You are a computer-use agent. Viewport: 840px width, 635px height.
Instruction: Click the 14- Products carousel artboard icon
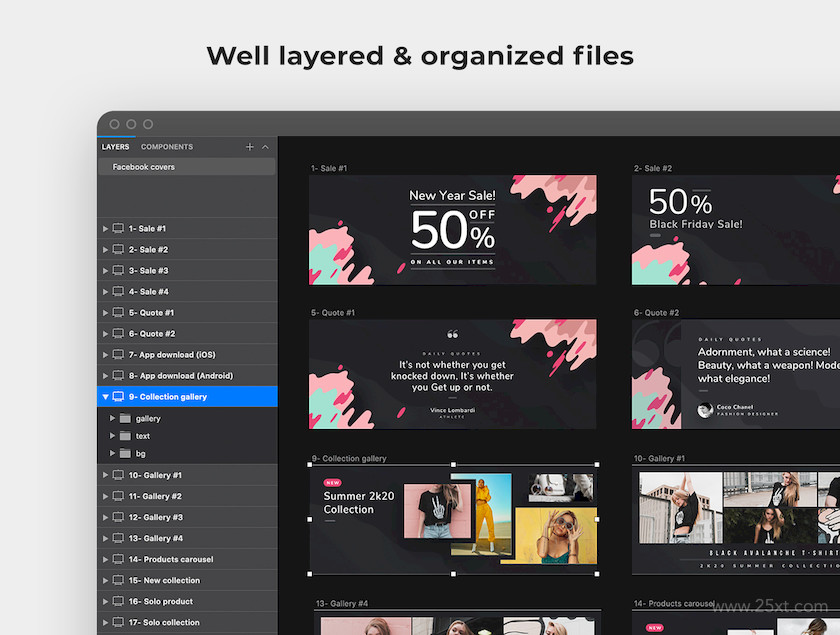pyautogui.click(x=118, y=559)
